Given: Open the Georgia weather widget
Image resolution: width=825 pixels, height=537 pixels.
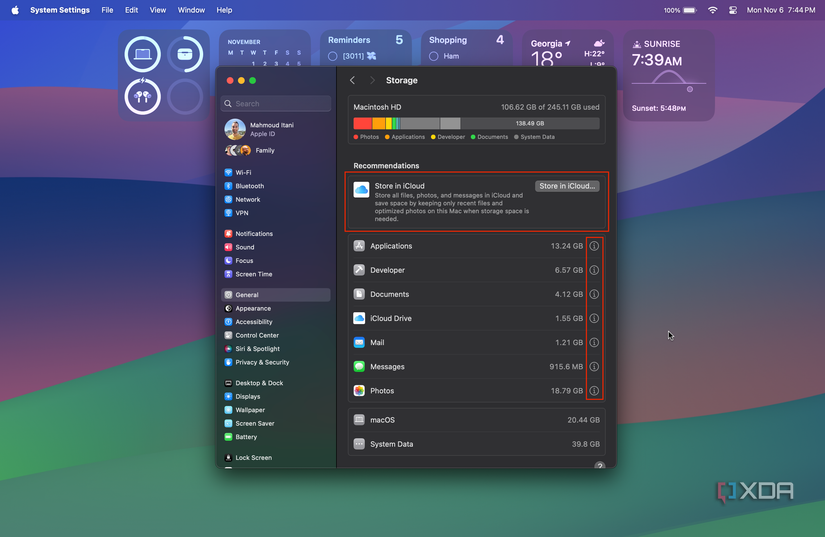Looking at the screenshot, I should 568,49.
